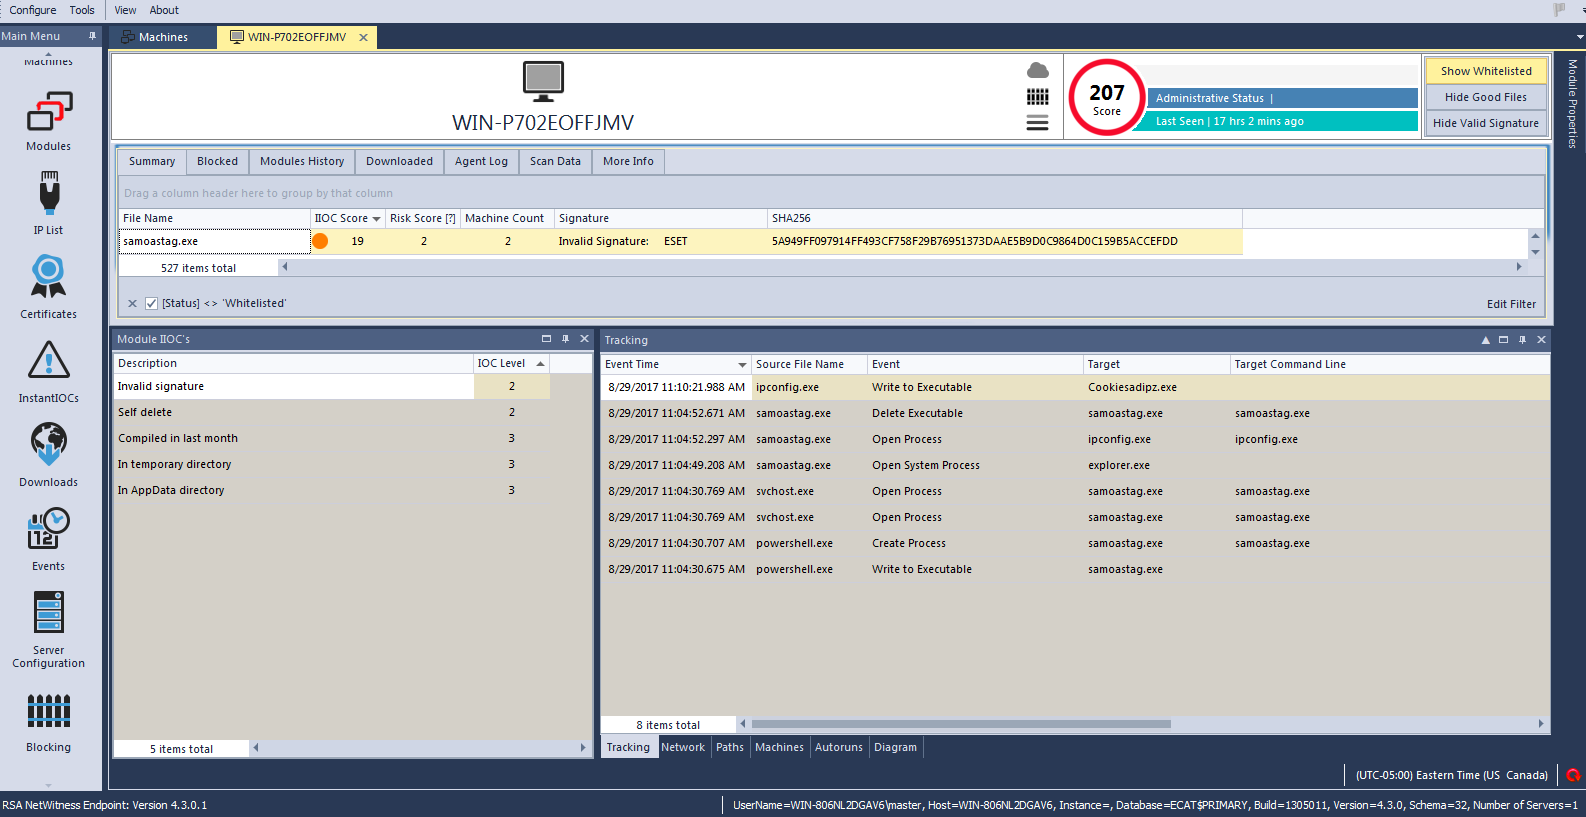
Task: Open the Blocking icon in the sidebar
Action: tap(48, 711)
